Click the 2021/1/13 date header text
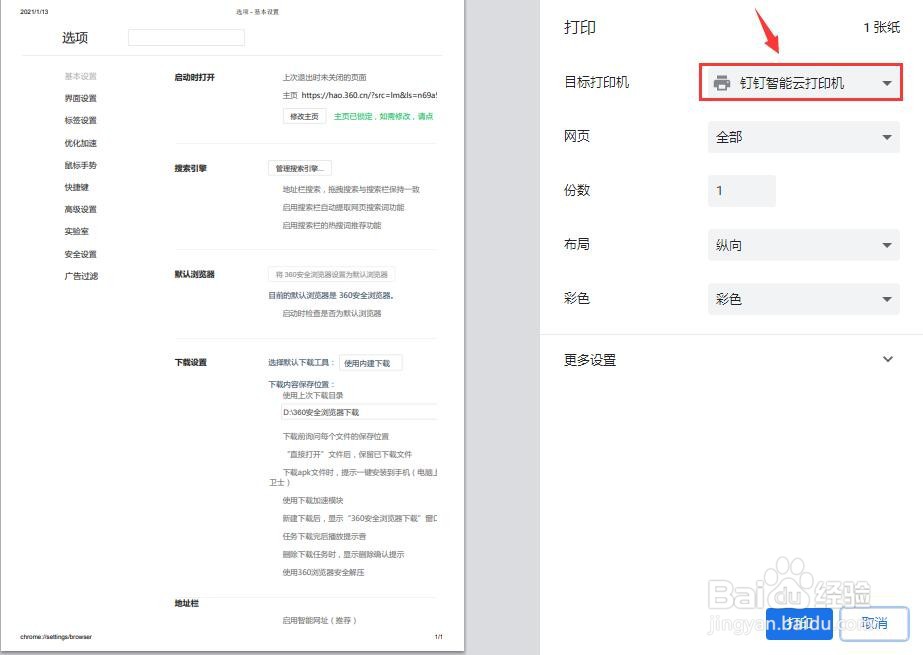The height and width of the screenshot is (655, 923). coord(34,12)
